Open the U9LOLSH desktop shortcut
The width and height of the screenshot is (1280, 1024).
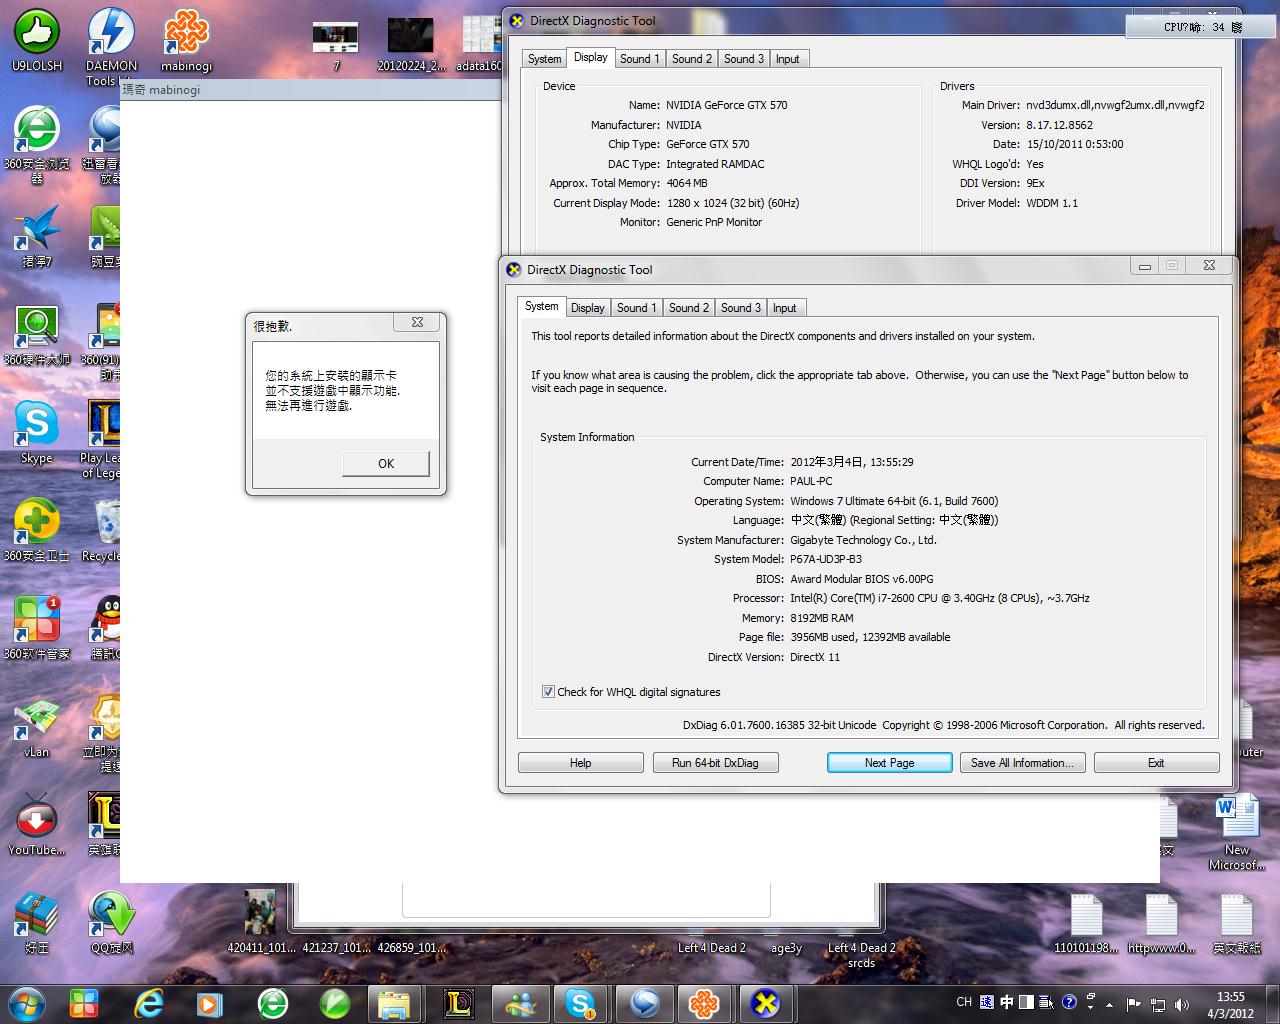point(37,40)
